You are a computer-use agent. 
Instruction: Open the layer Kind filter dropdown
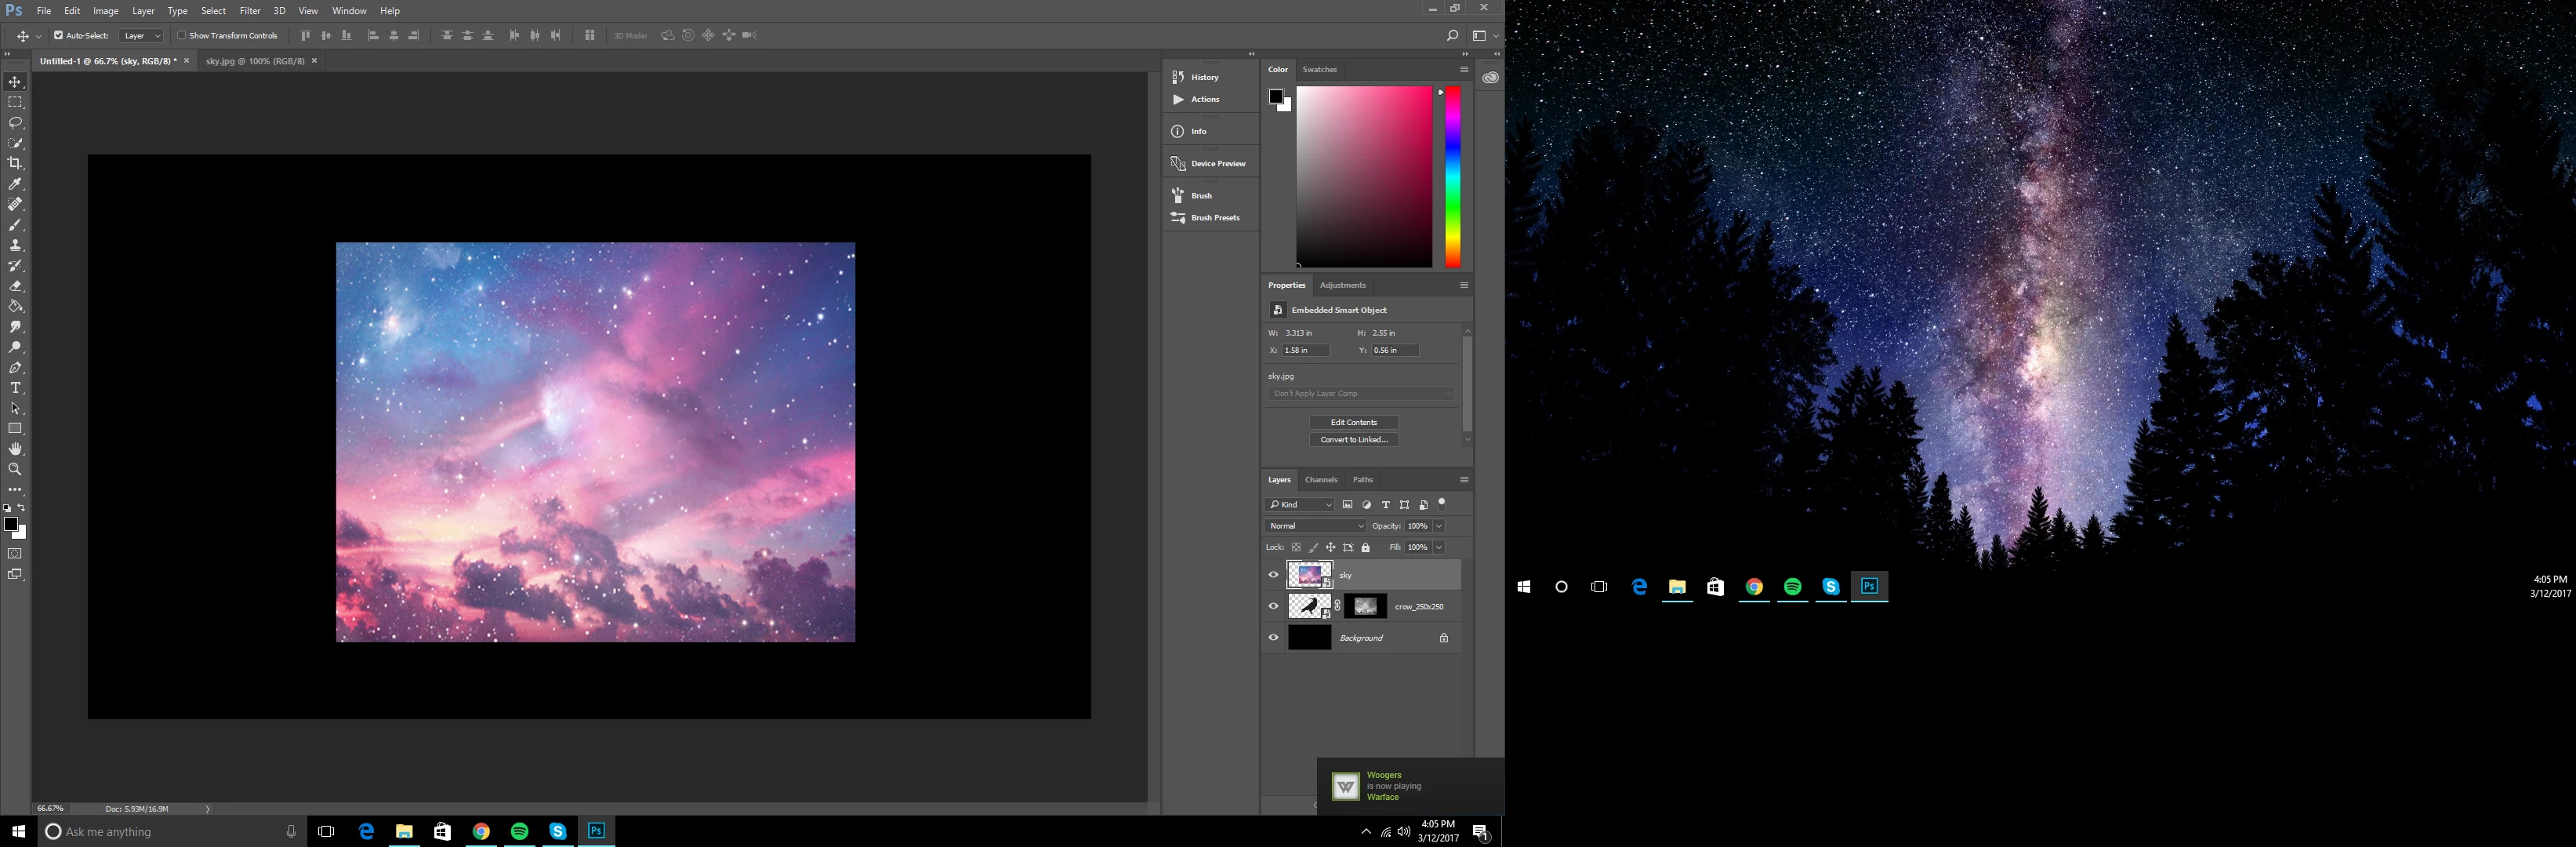[1300, 505]
